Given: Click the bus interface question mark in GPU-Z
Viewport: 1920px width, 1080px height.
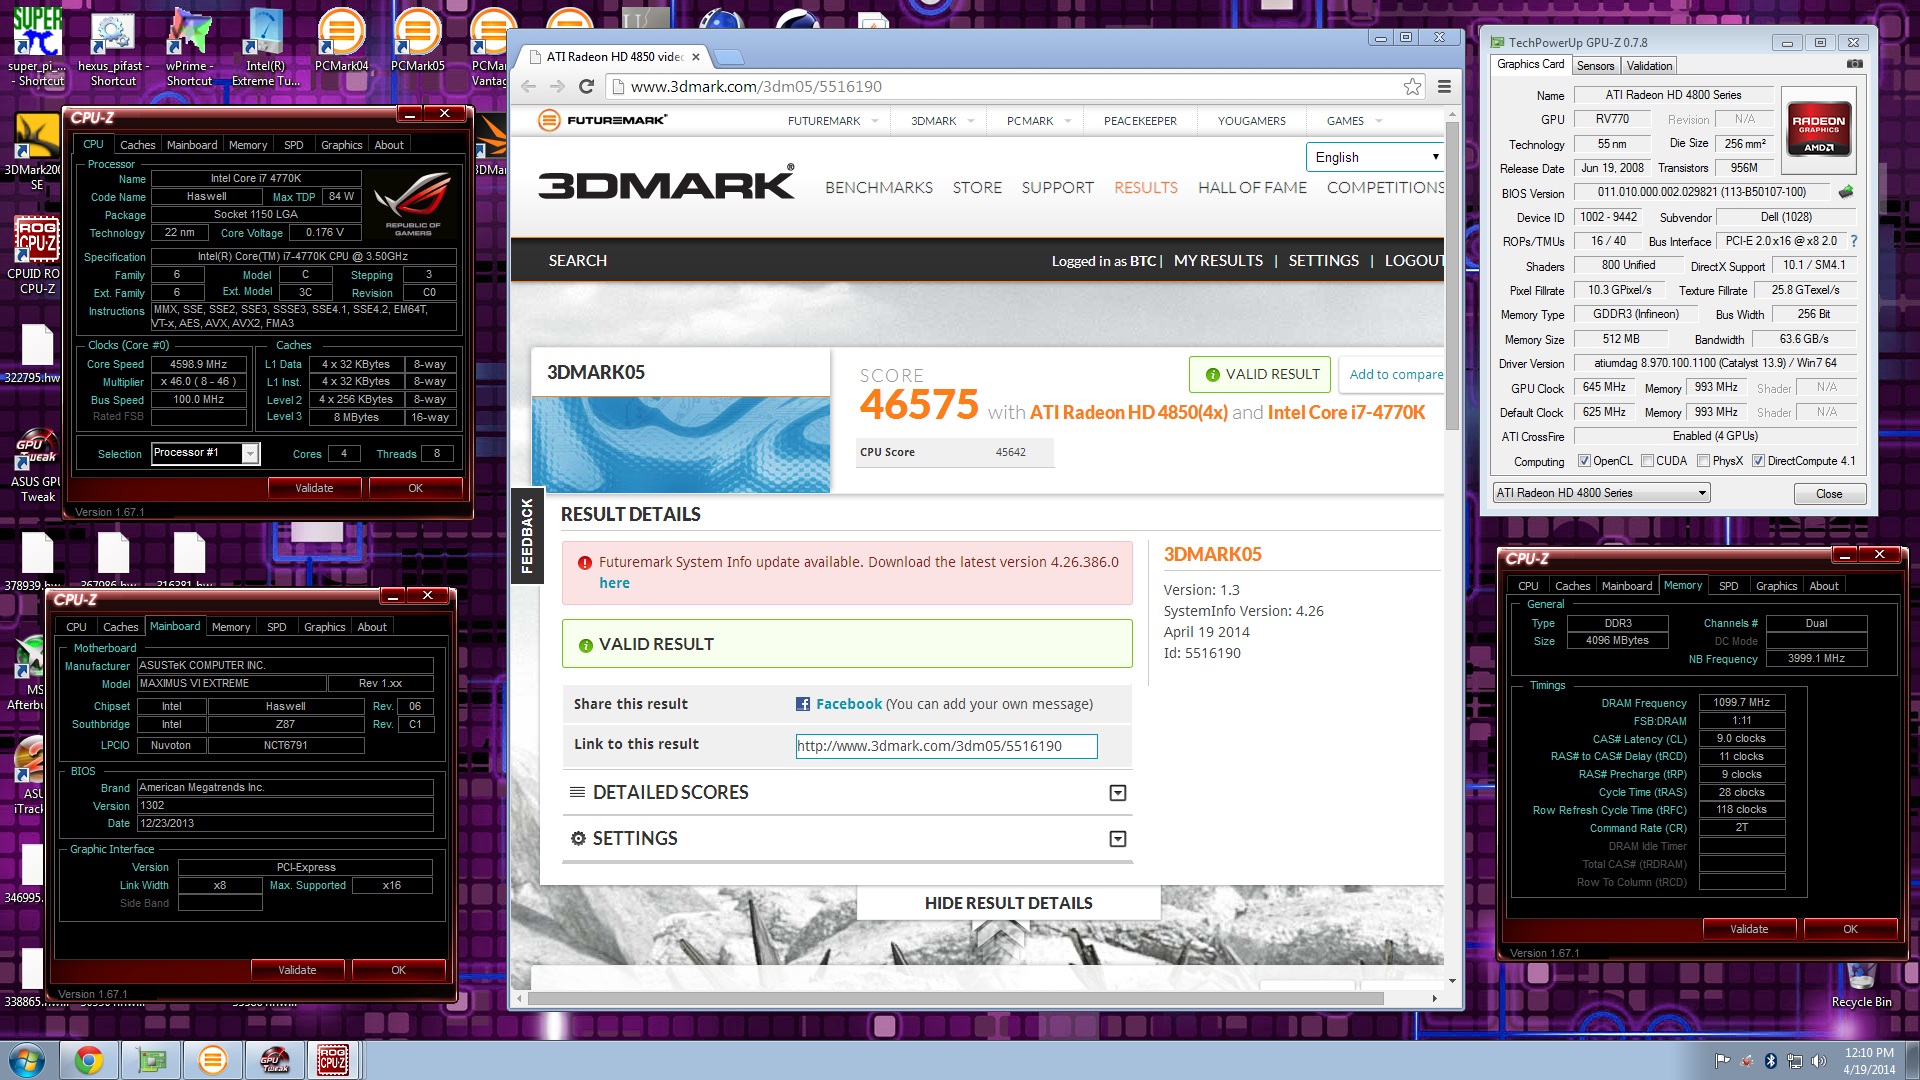Looking at the screenshot, I should (1853, 241).
